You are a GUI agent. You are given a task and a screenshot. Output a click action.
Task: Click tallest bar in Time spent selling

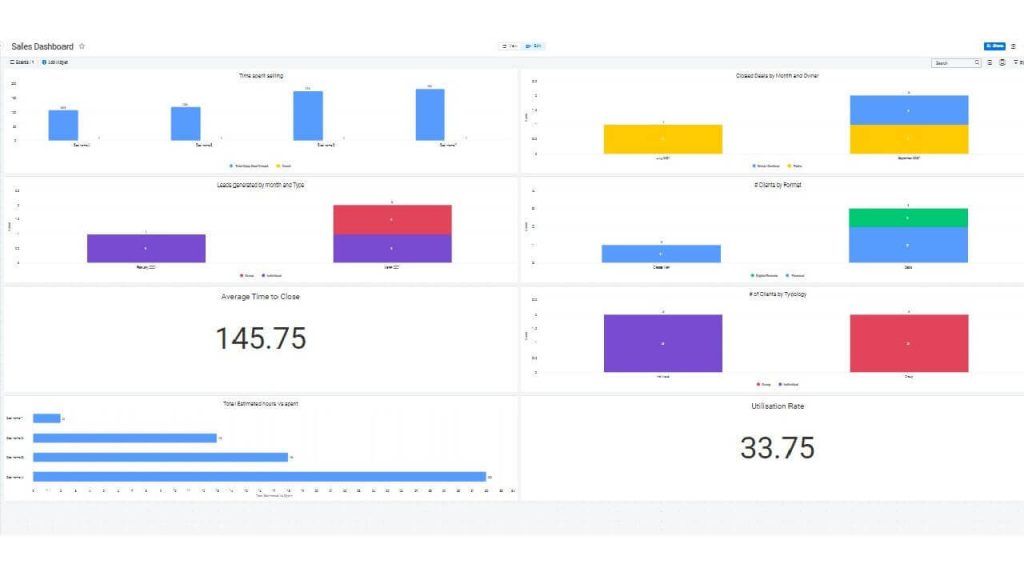(x=430, y=115)
